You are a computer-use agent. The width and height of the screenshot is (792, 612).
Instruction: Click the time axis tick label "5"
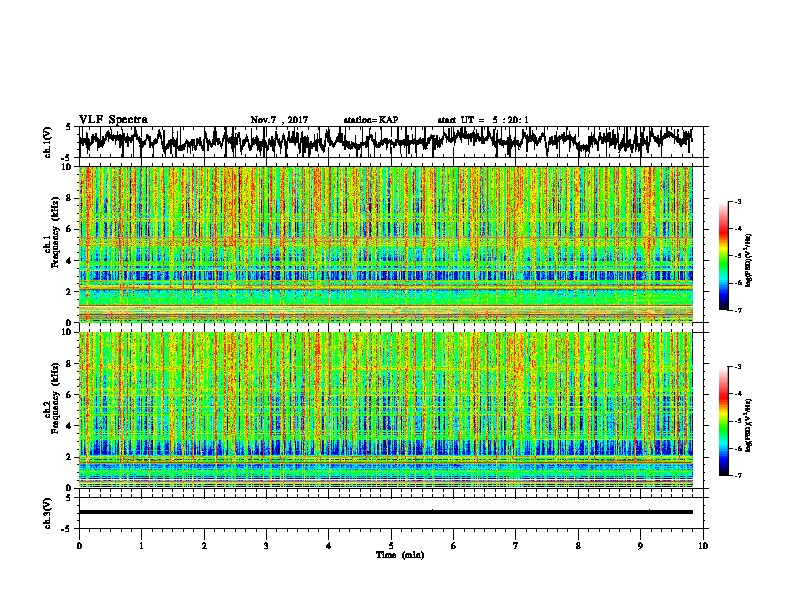pyautogui.click(x=391, y=545)
